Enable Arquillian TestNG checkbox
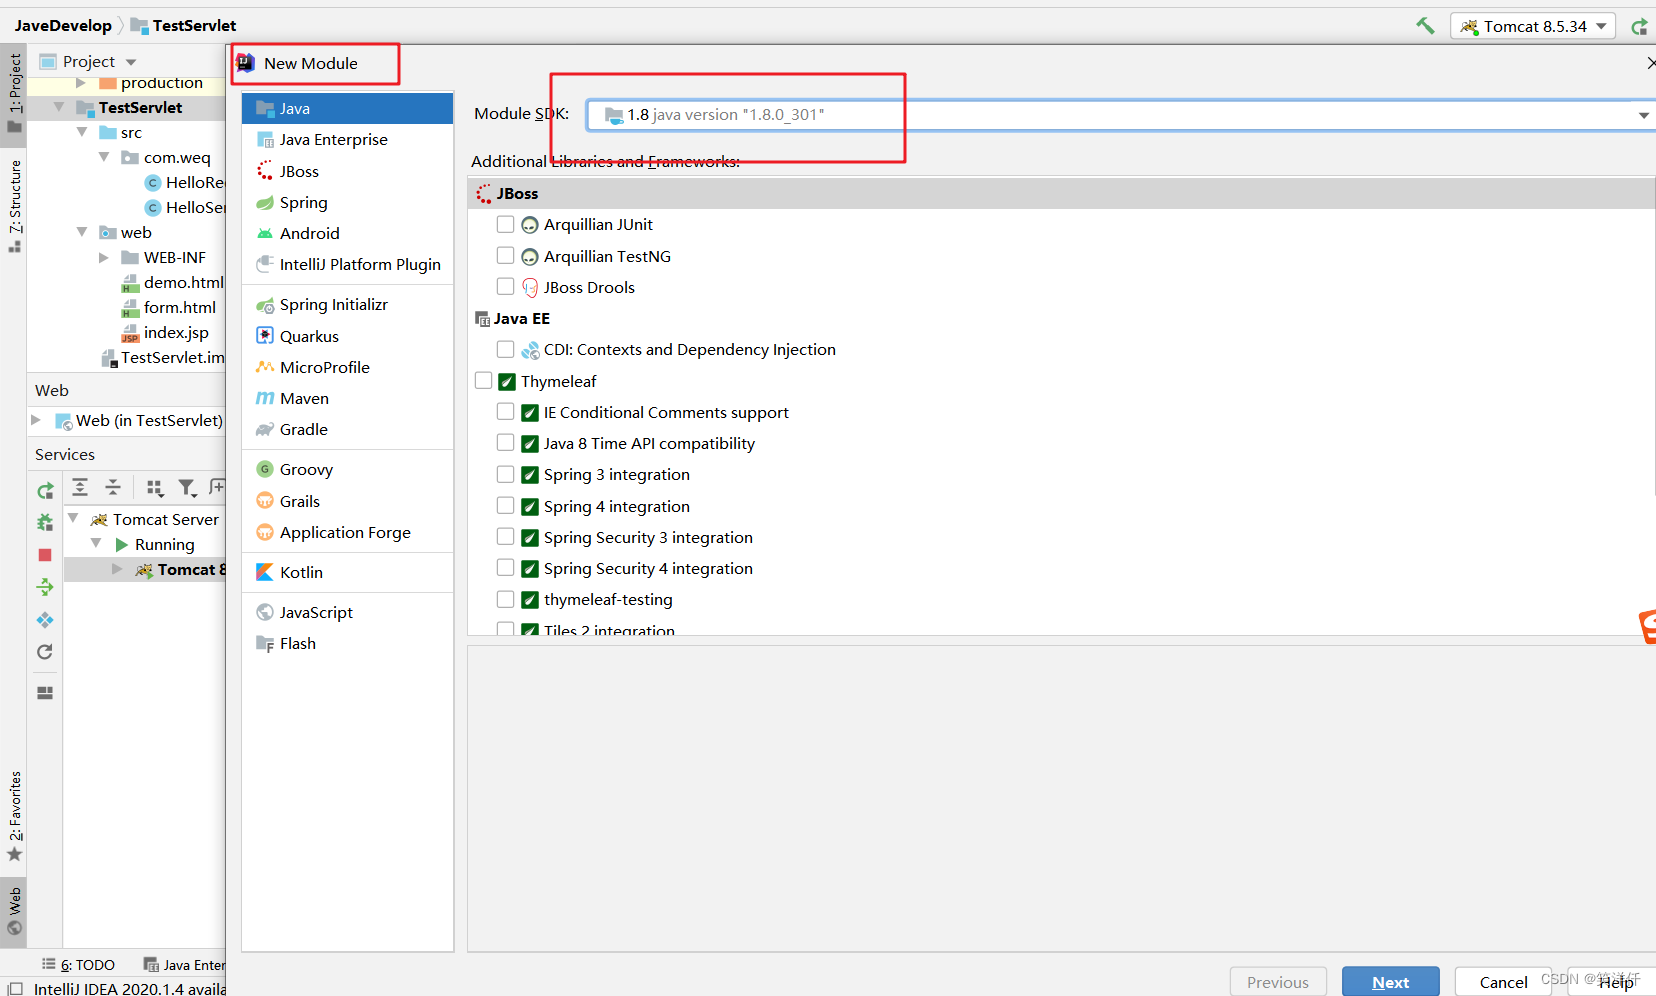 click(505, 256)
